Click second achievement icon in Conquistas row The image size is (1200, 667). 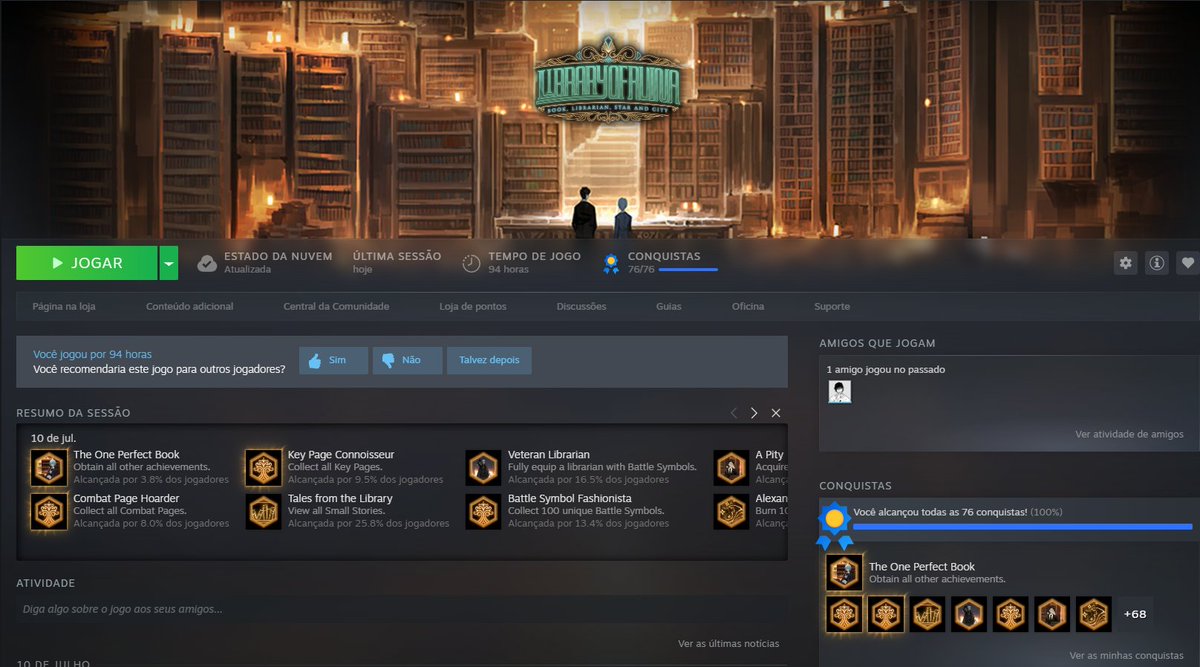coord(886,614)
